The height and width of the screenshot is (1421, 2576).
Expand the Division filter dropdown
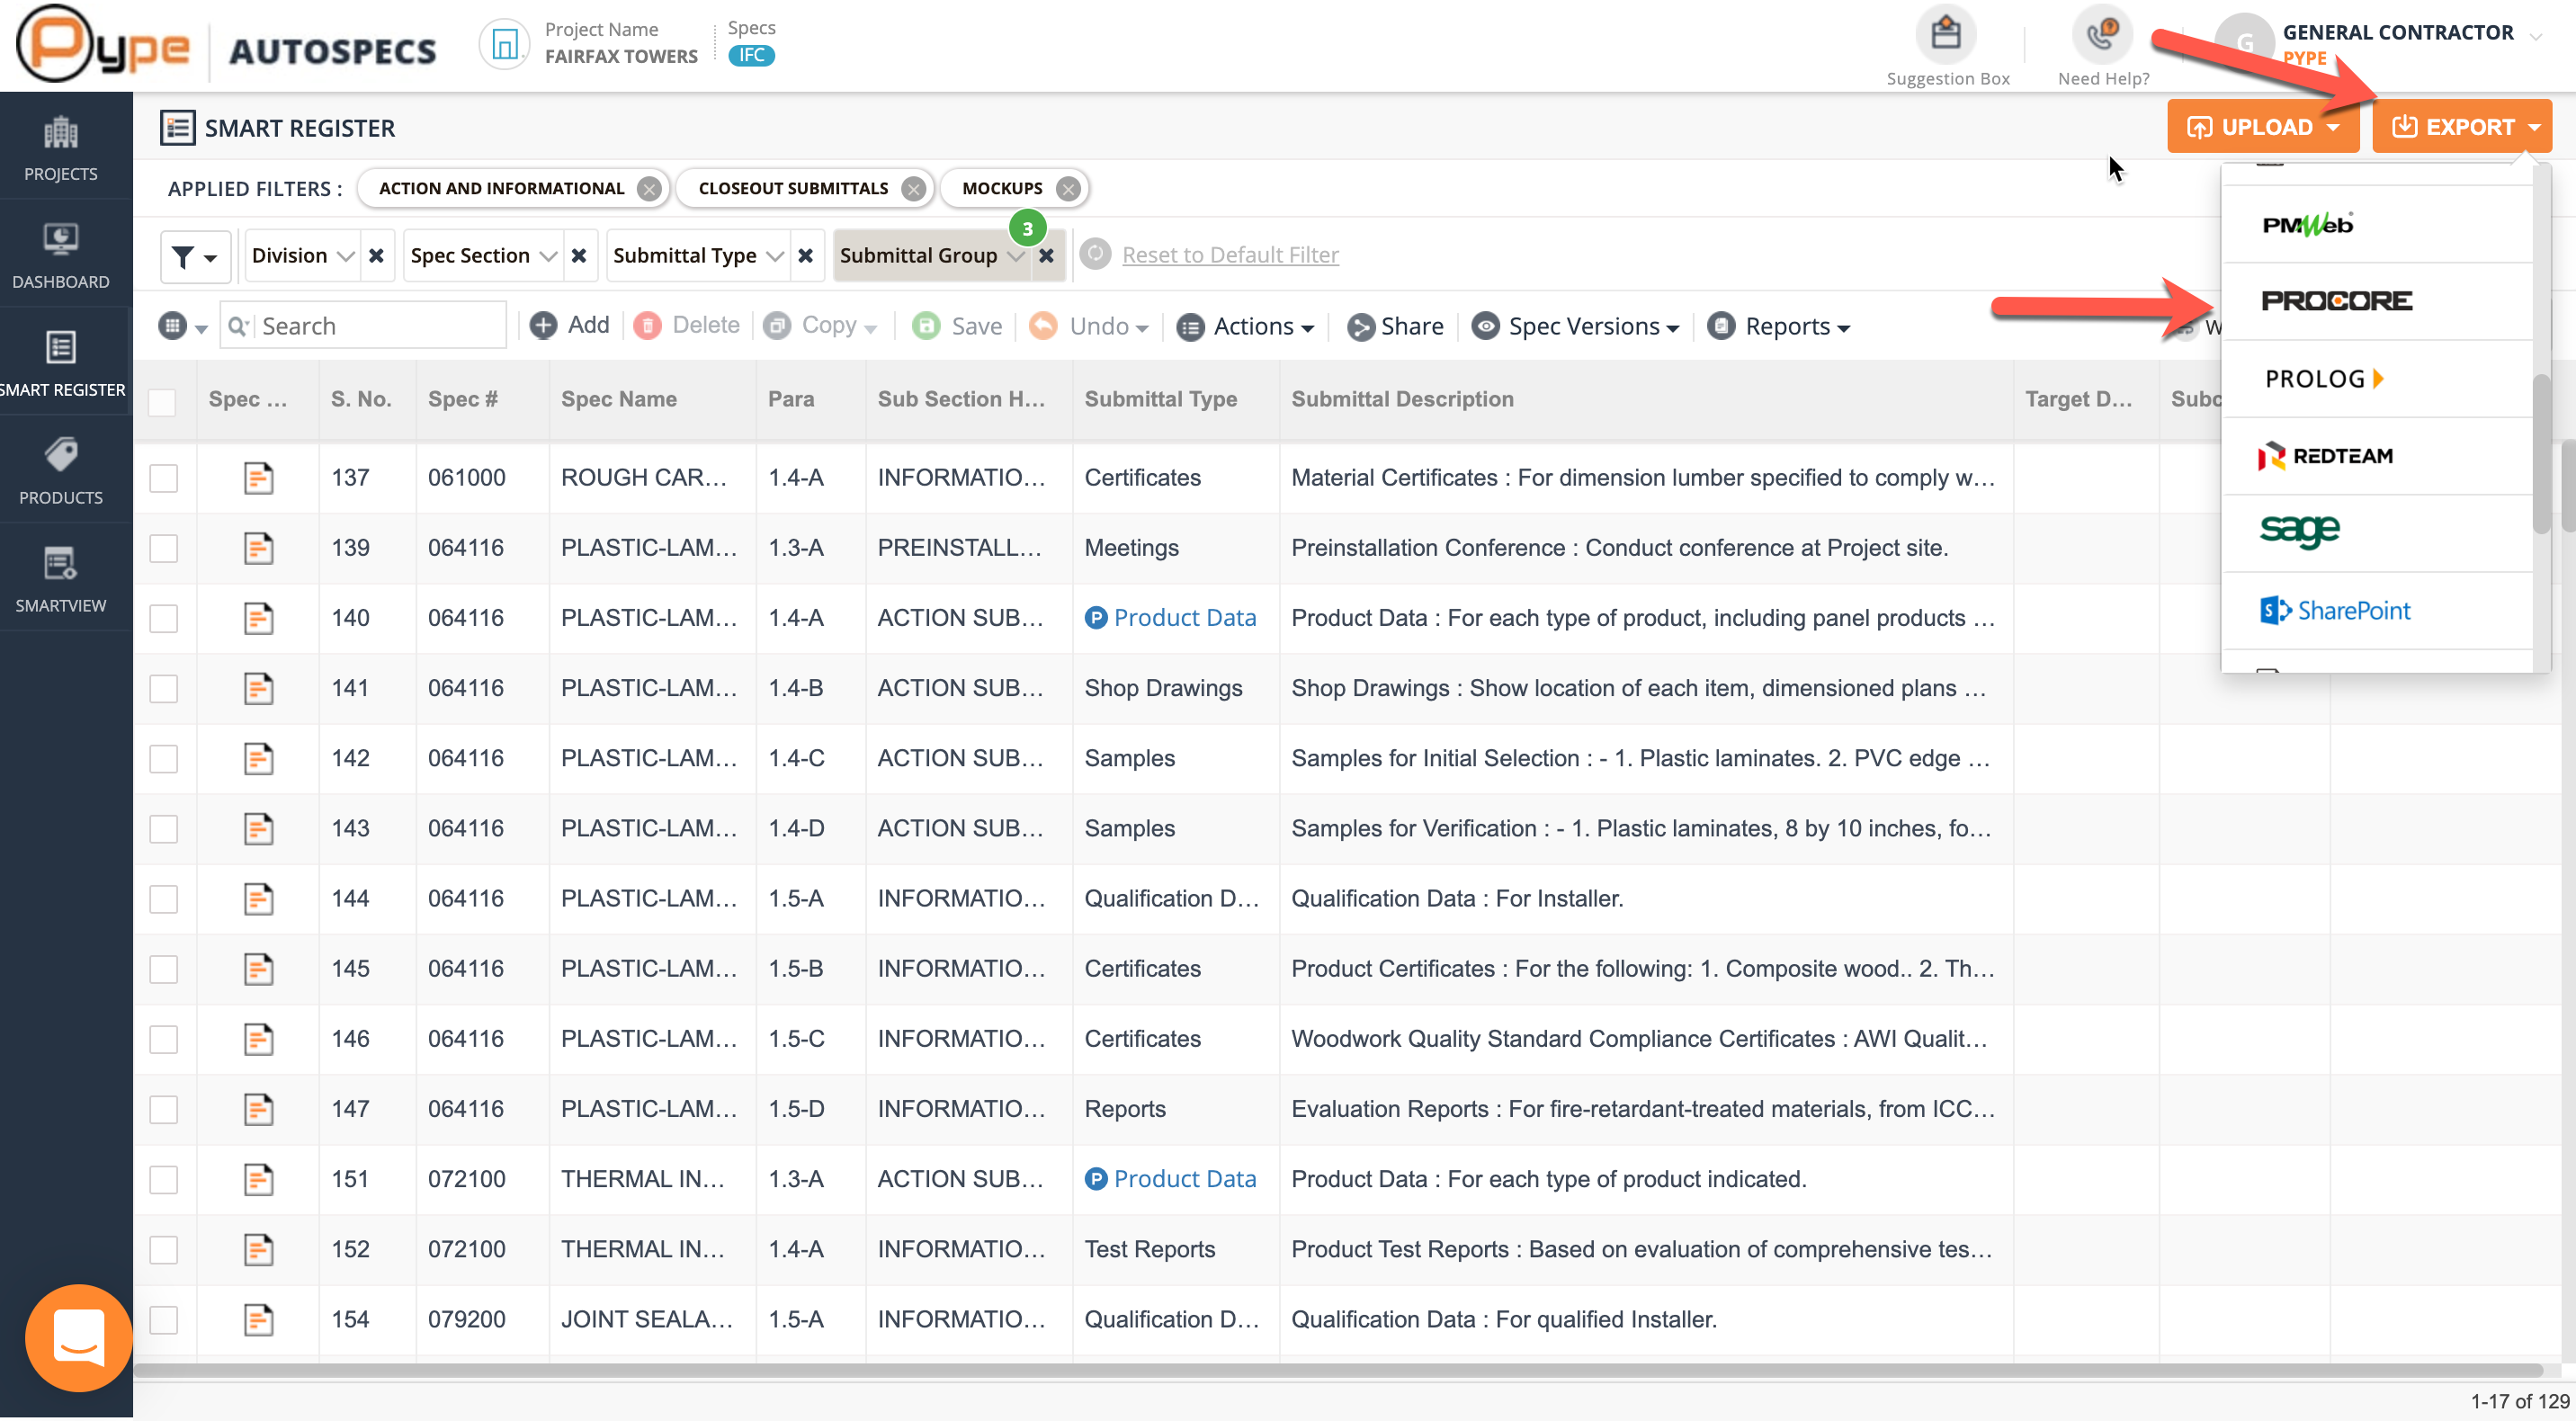pyautogui.click(x=302, y=256)
